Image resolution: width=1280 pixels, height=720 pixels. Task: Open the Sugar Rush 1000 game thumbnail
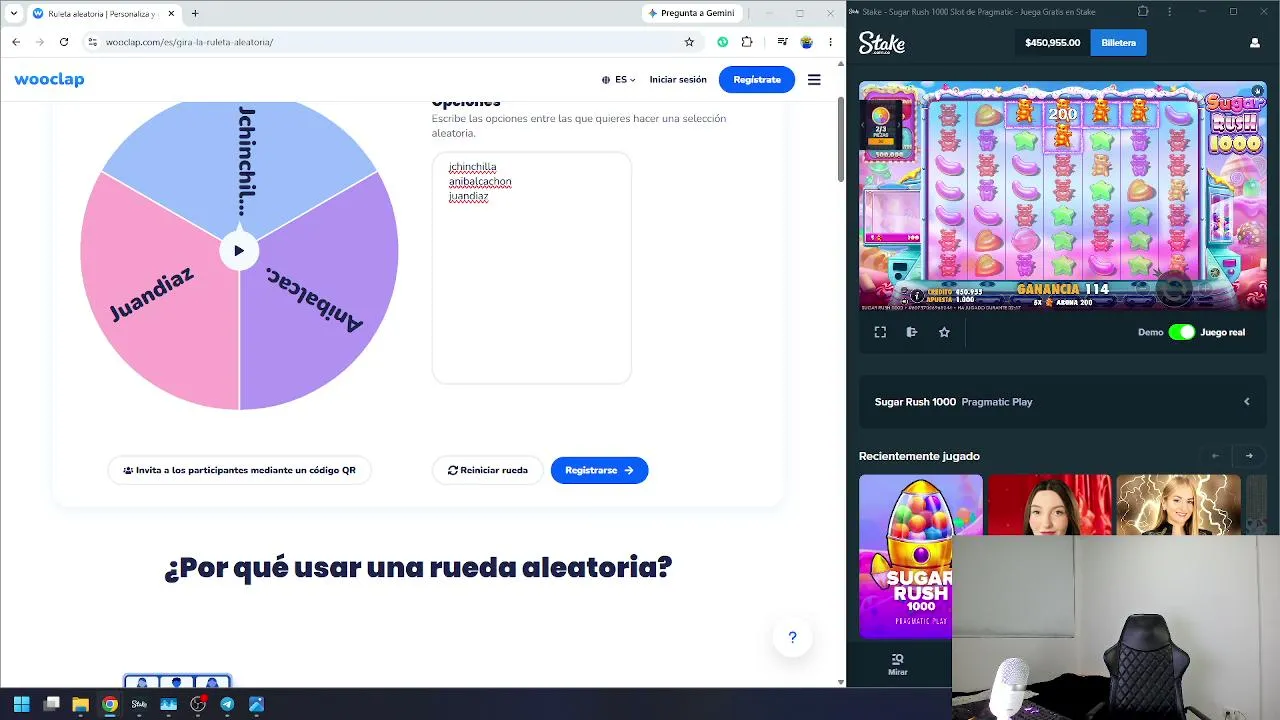(920, 556)
